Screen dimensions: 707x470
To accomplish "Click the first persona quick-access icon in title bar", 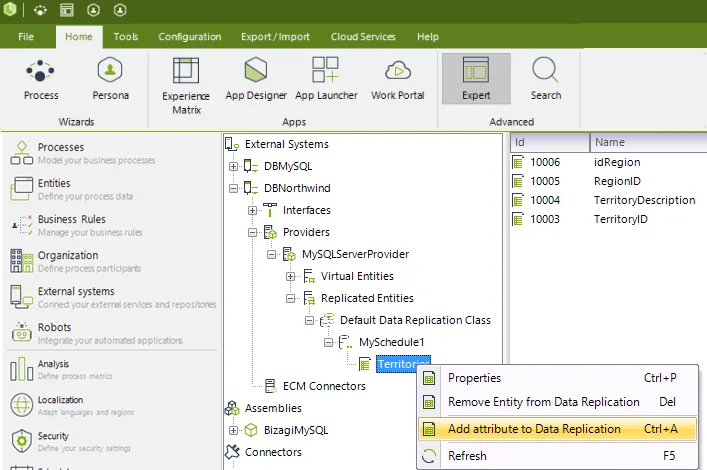I will point(93,10).
